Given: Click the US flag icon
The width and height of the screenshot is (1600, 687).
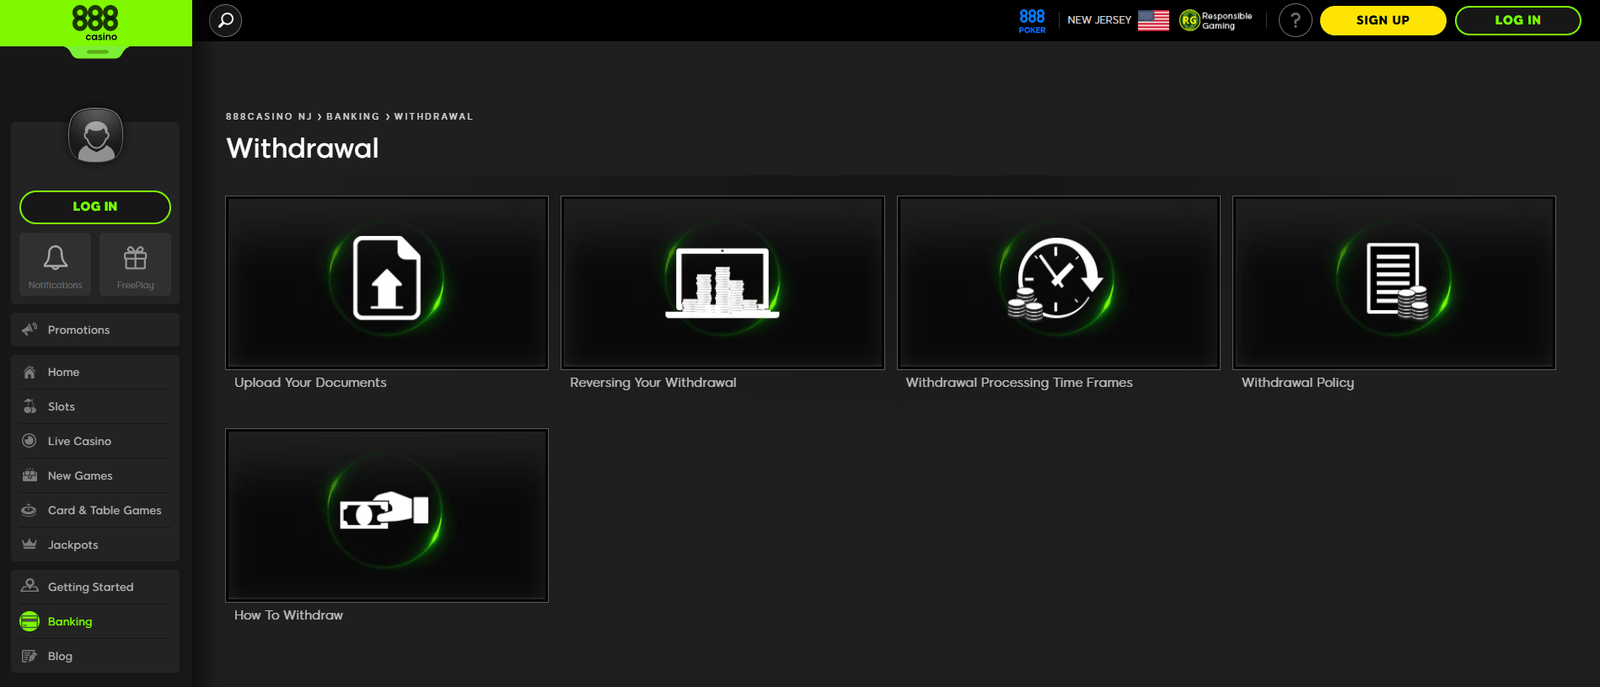Looking at the screenshot, I should click(1153, 20).
